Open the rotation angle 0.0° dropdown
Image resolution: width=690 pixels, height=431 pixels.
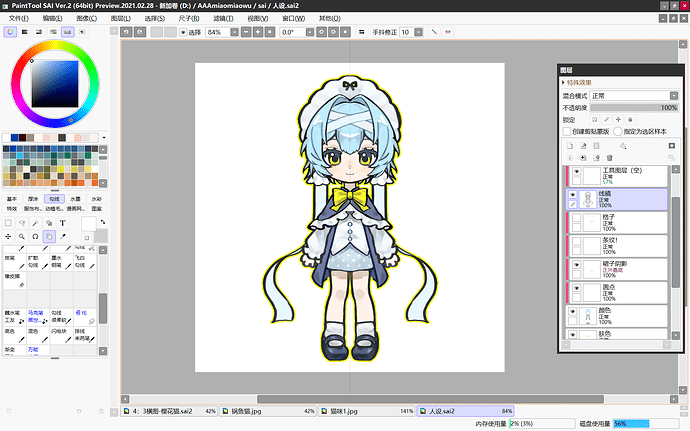coord(310,32)
